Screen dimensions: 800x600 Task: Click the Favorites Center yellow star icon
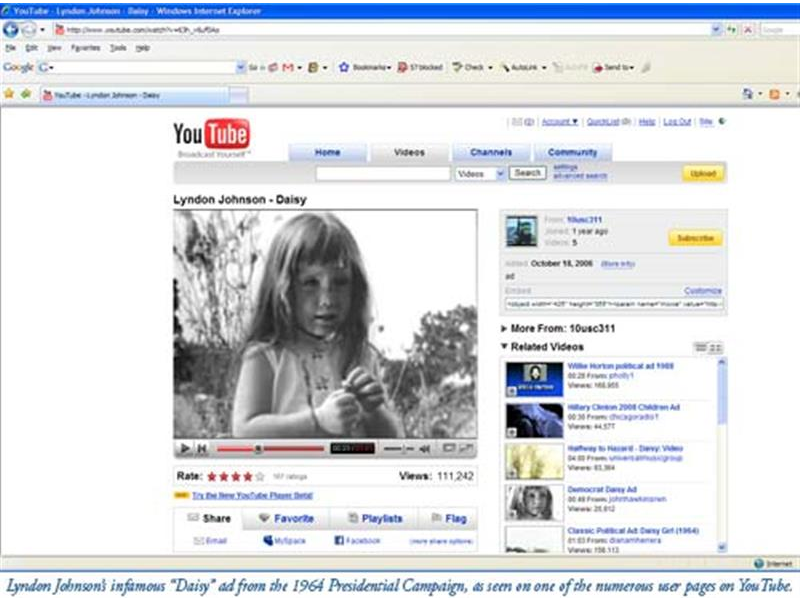(9, 94)
